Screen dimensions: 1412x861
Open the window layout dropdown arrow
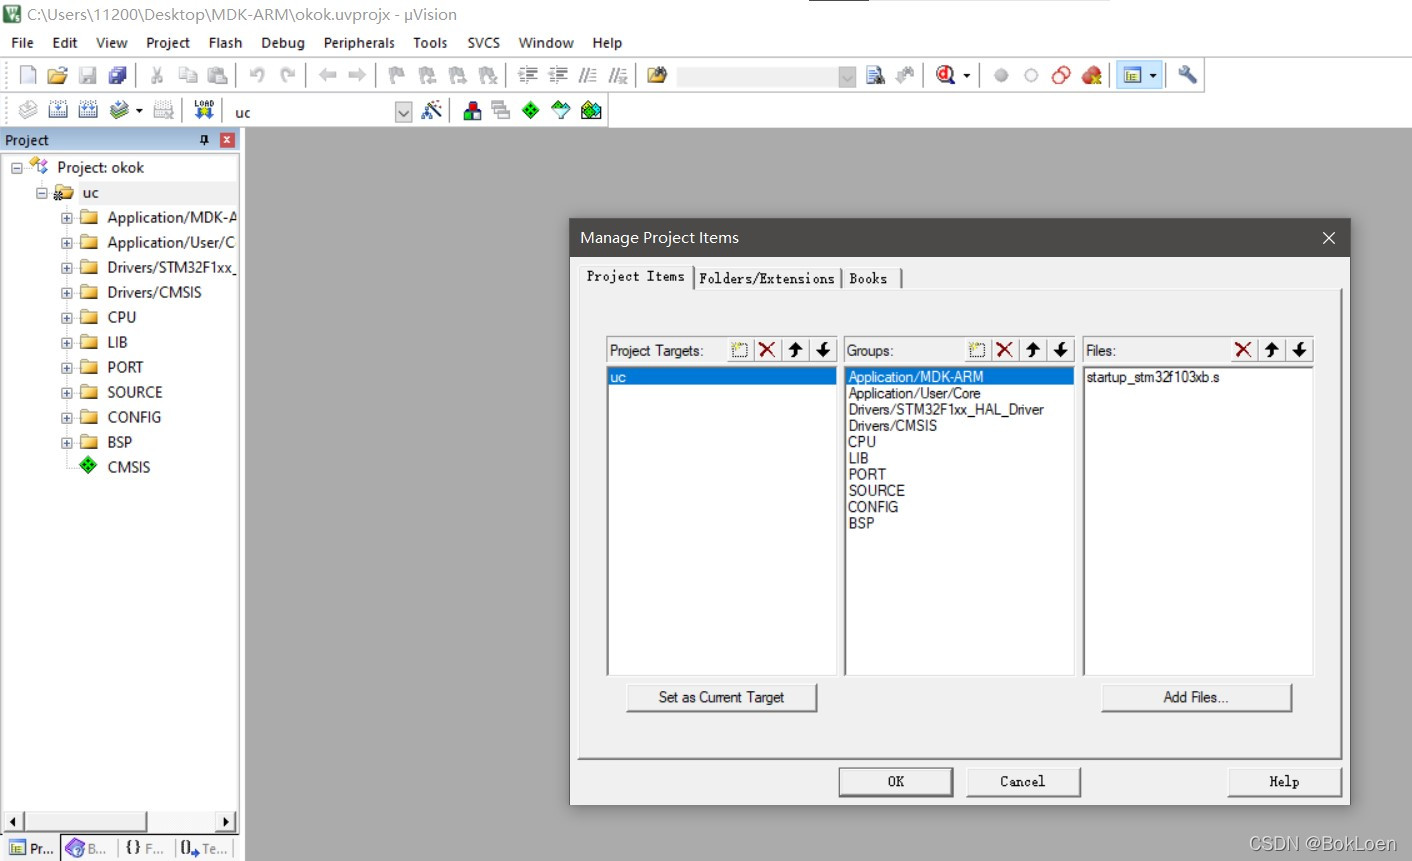point(1153,76)
